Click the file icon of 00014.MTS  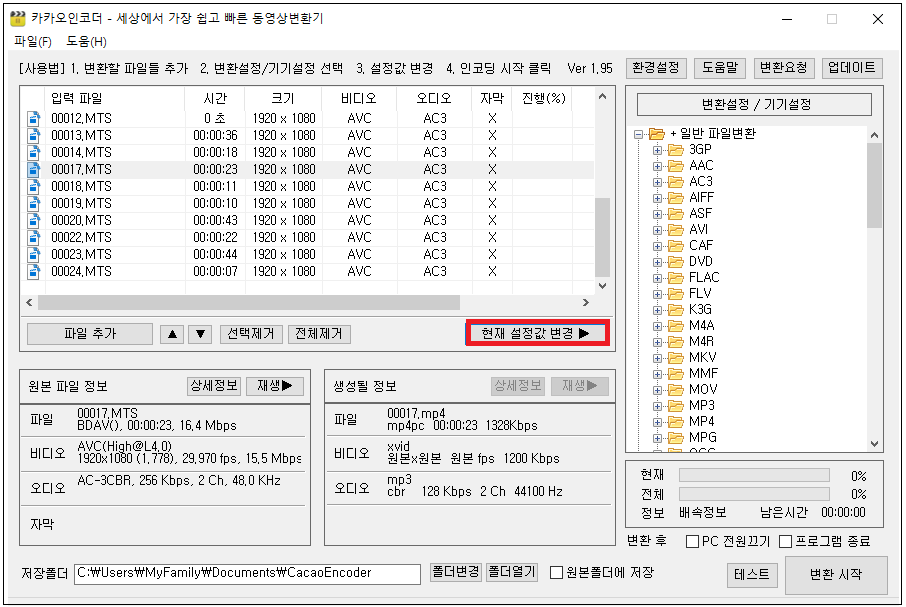point(34,152)
